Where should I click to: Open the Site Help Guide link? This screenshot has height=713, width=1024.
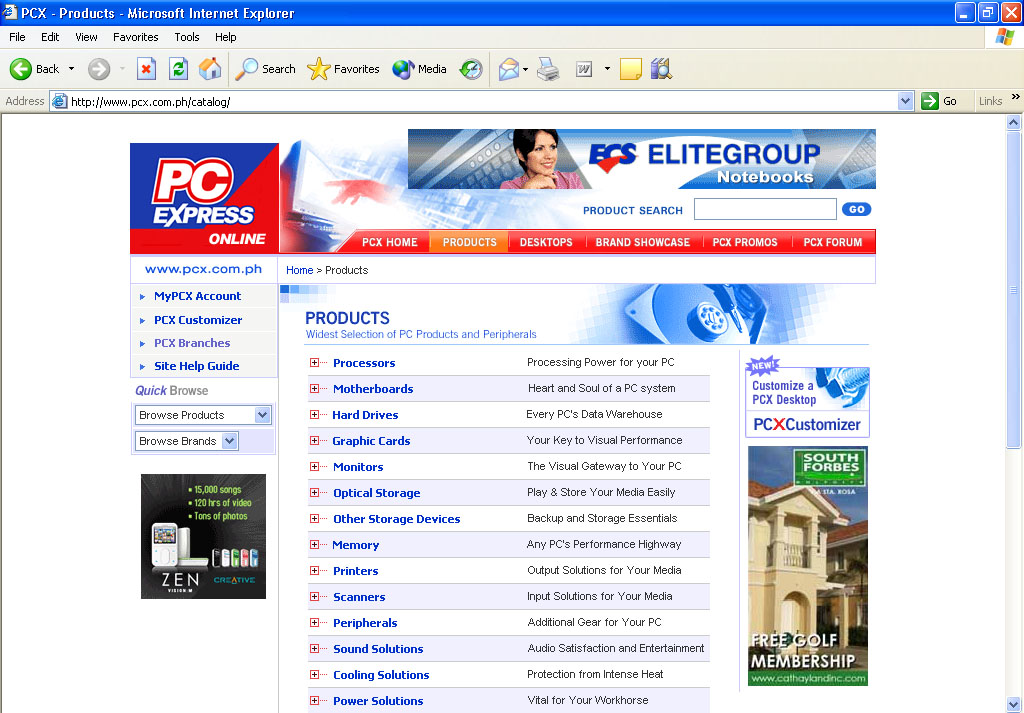point(197,366)
